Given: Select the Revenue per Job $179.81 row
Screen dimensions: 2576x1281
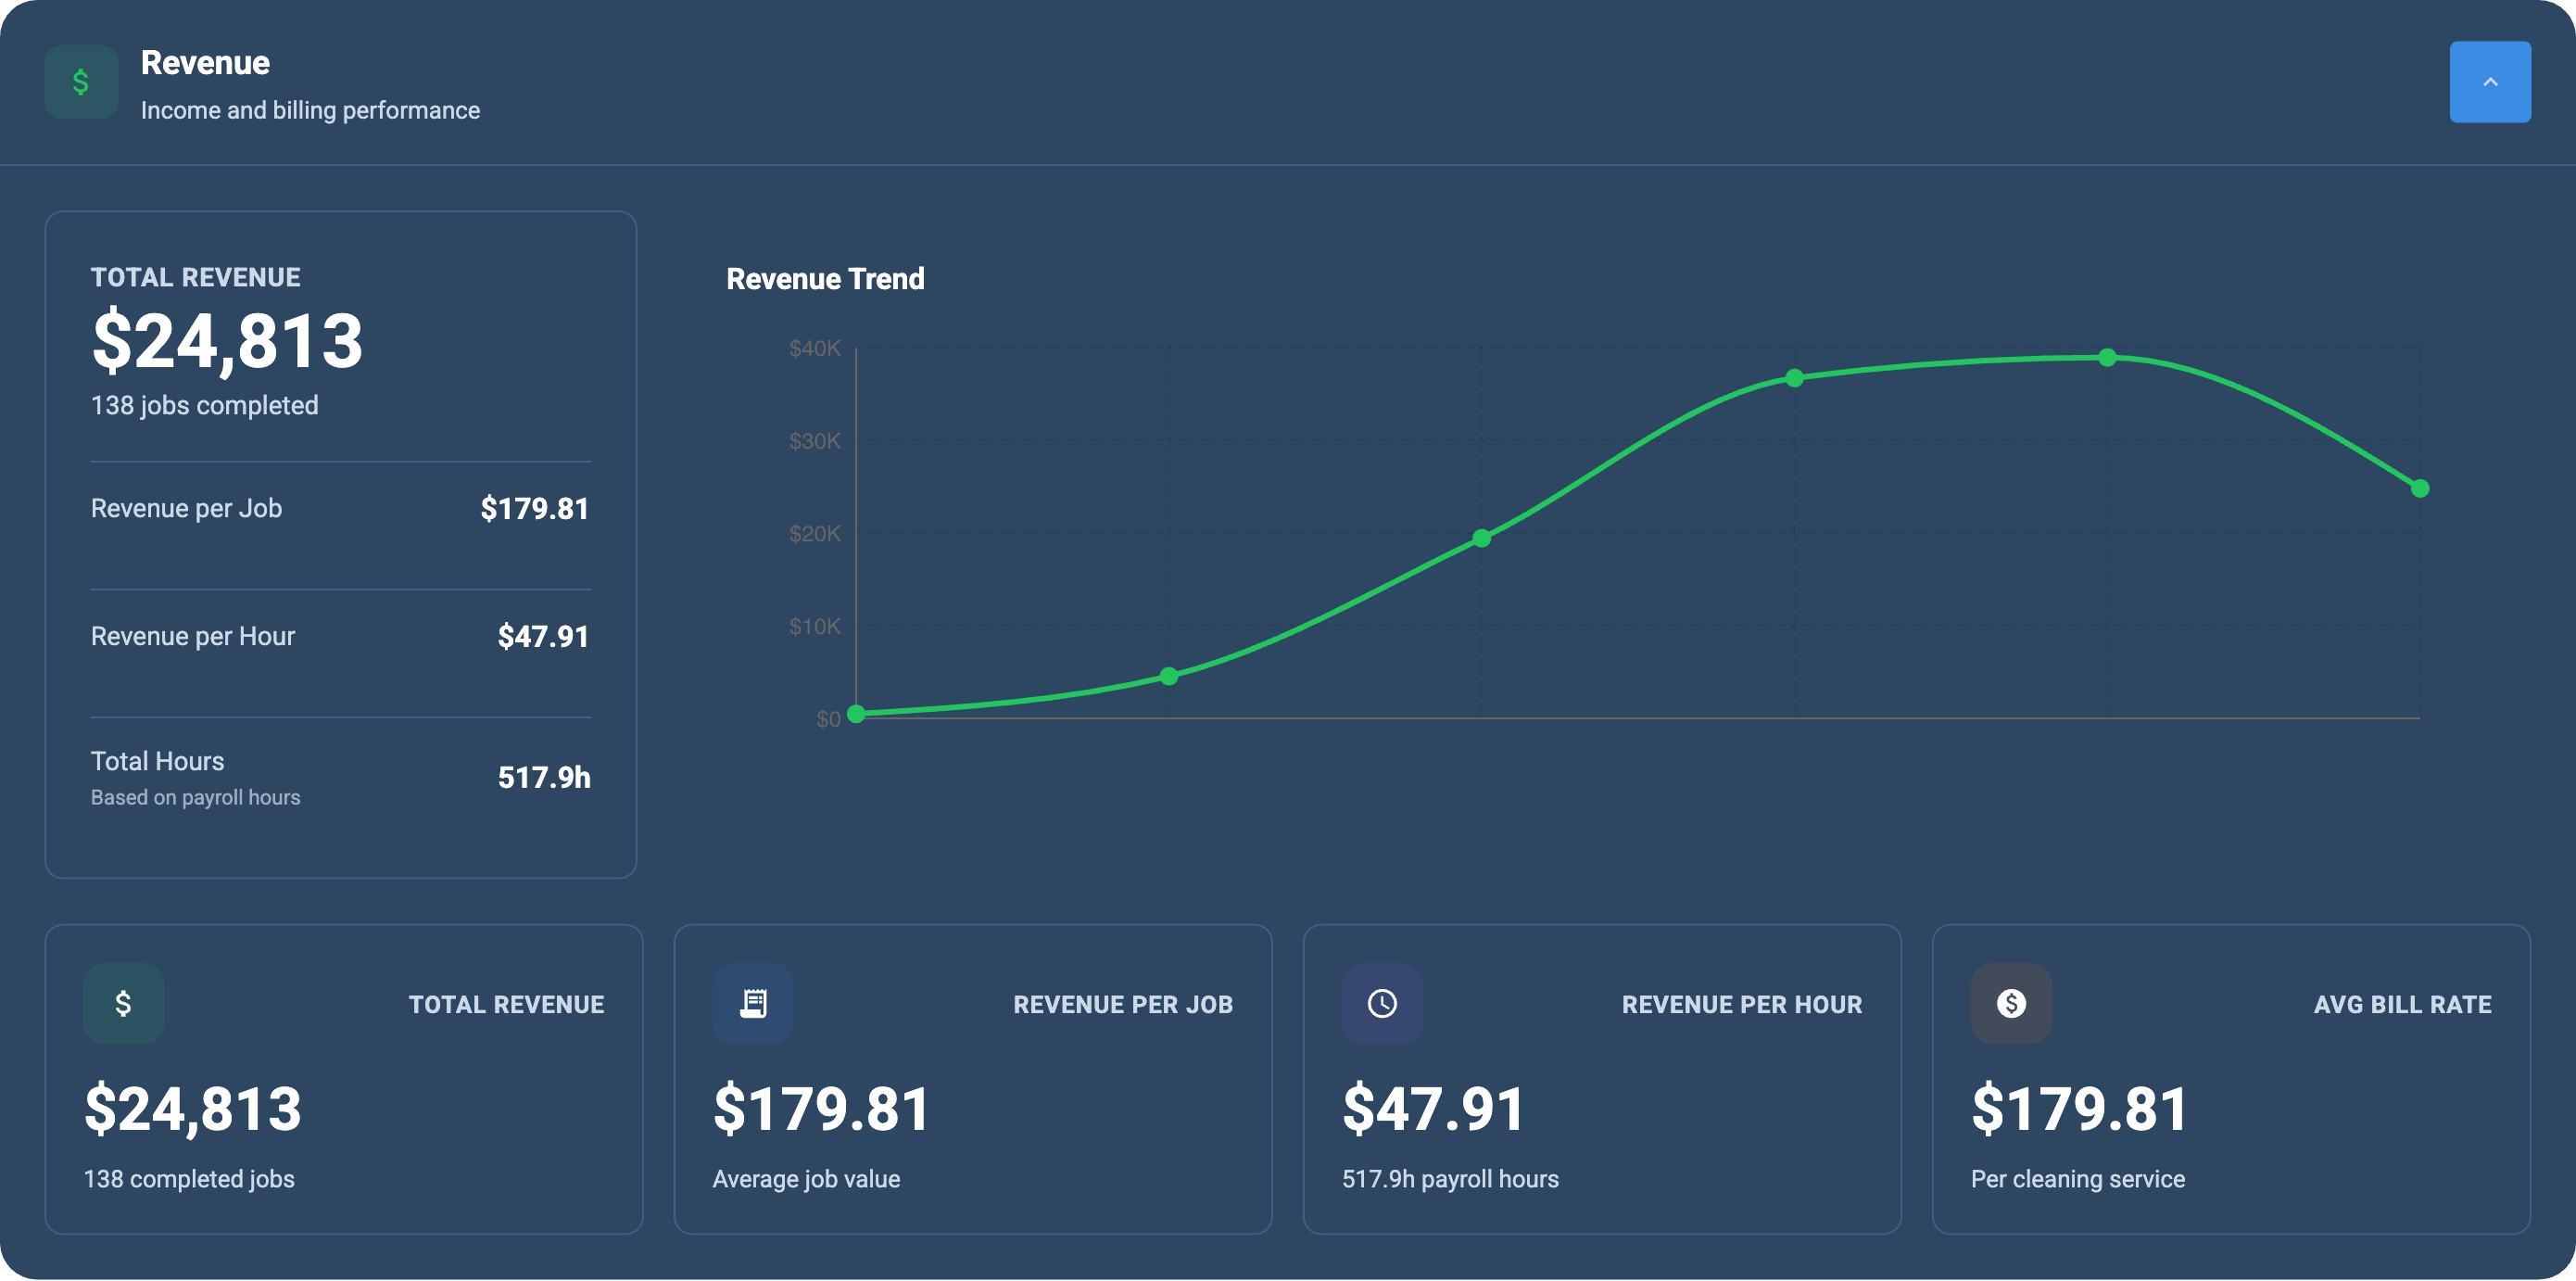Looking at the screenshot, I should tap(340, 508).
